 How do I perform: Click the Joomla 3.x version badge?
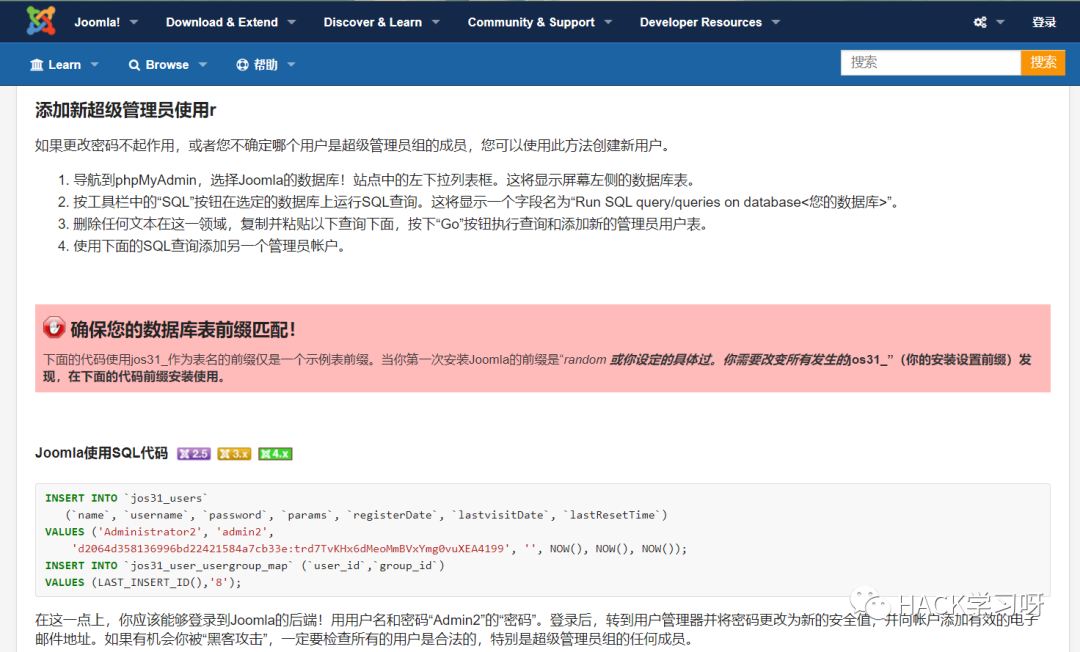(234, 454)
